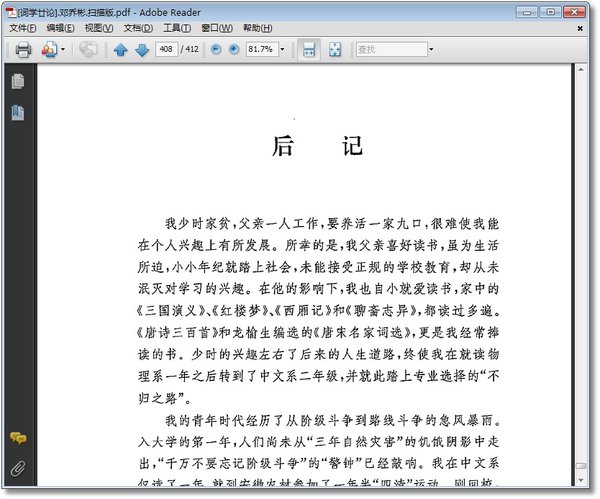600x499 pixels.
Task: Click the greyed comment bubbles icon
Action: [88, 49]
